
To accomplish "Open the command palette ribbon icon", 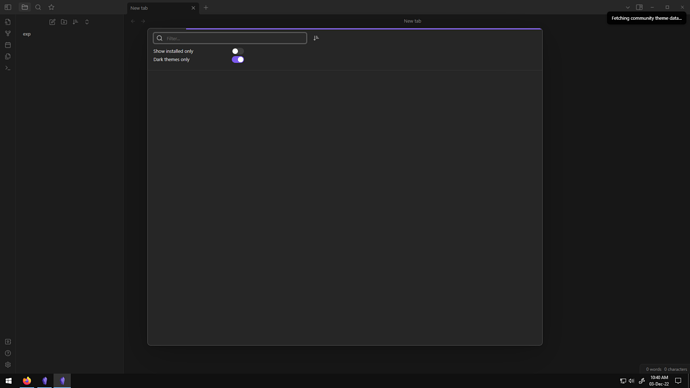I will coord(8,68).
